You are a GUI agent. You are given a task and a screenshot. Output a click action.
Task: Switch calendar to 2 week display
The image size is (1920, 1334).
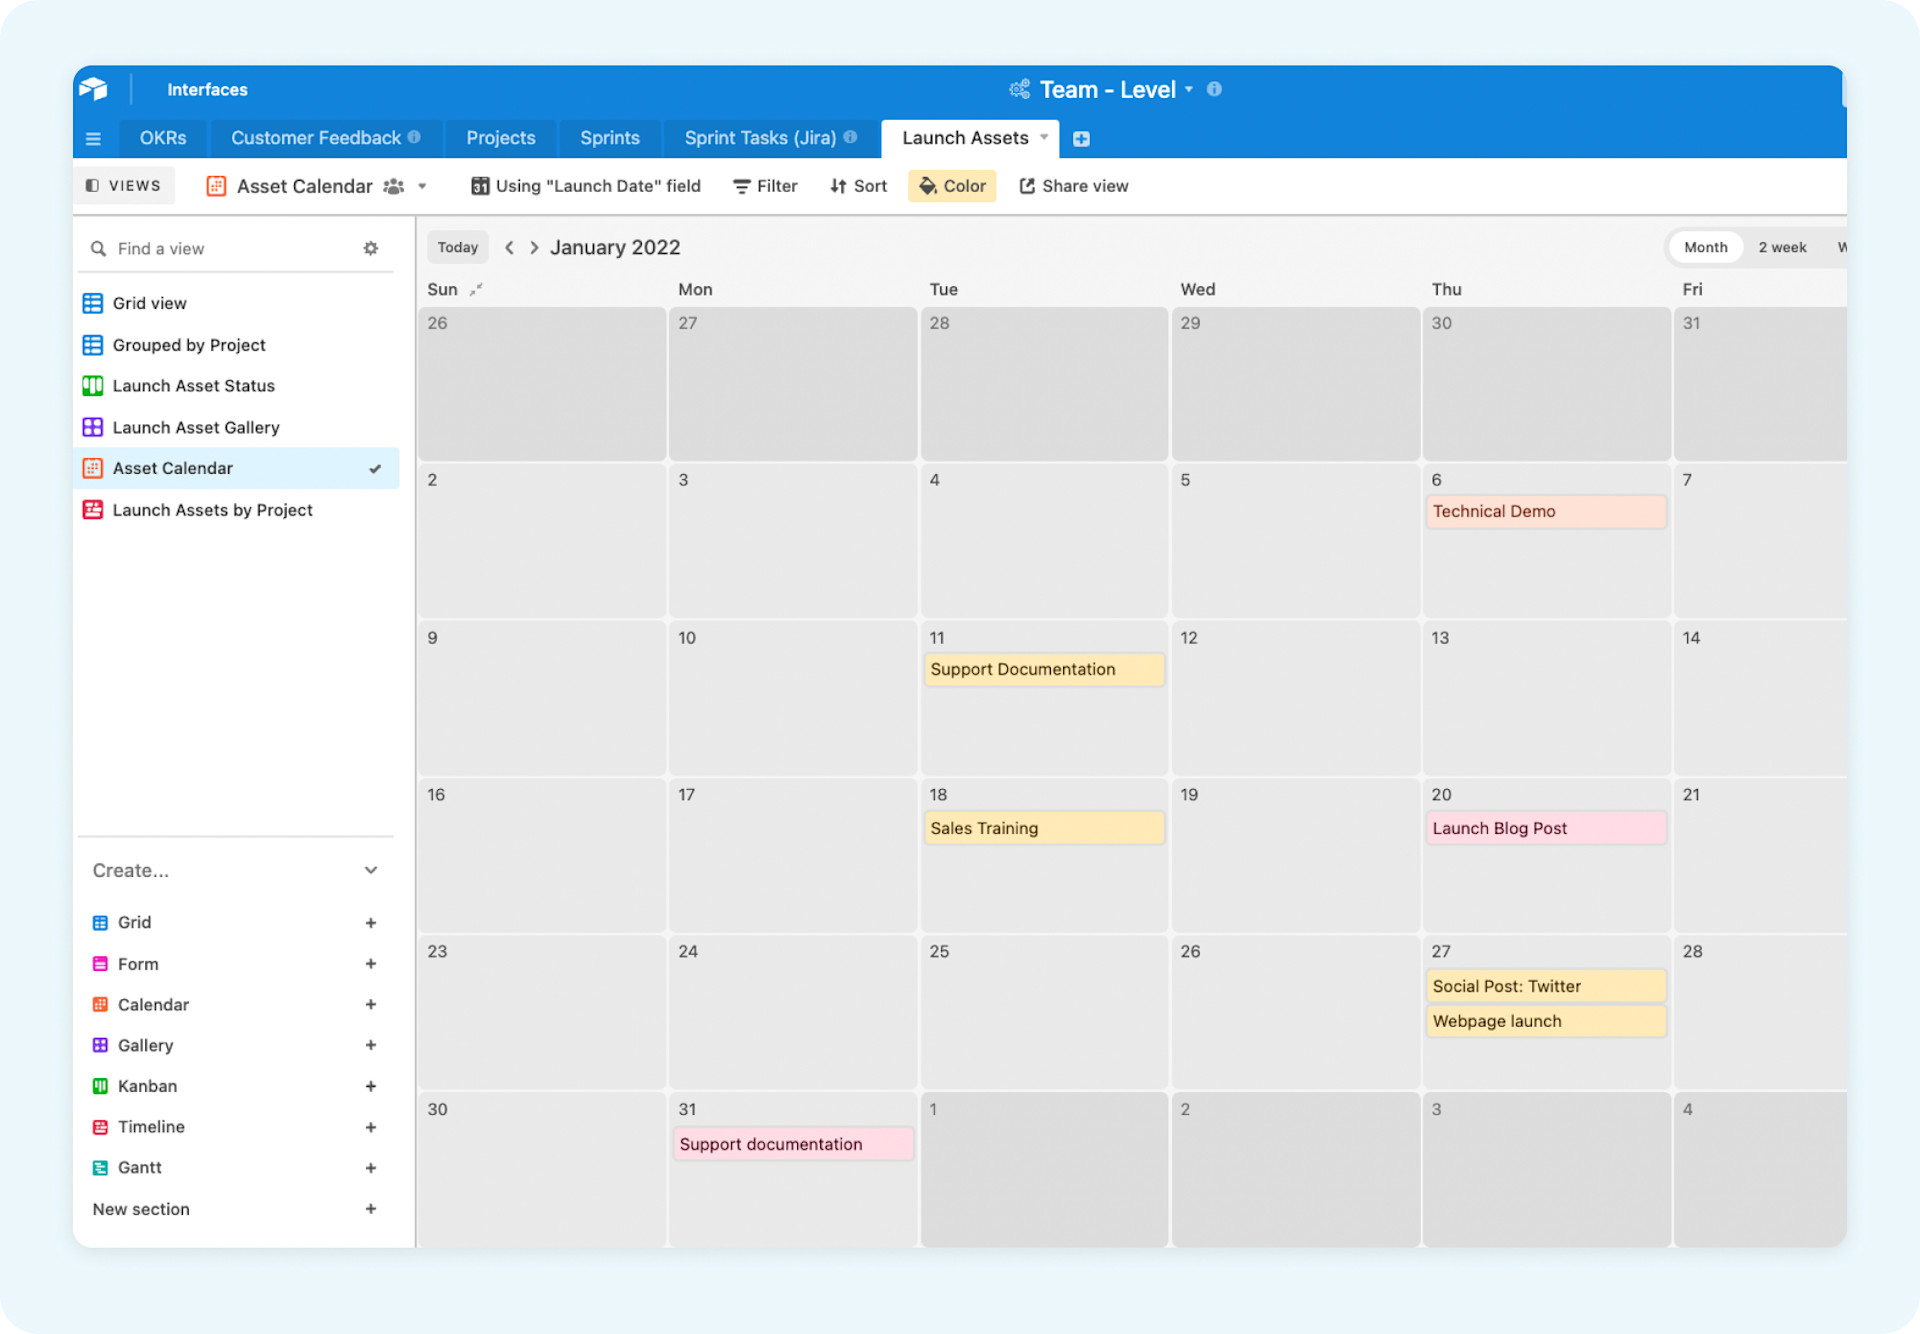(x=1782, y=247)
